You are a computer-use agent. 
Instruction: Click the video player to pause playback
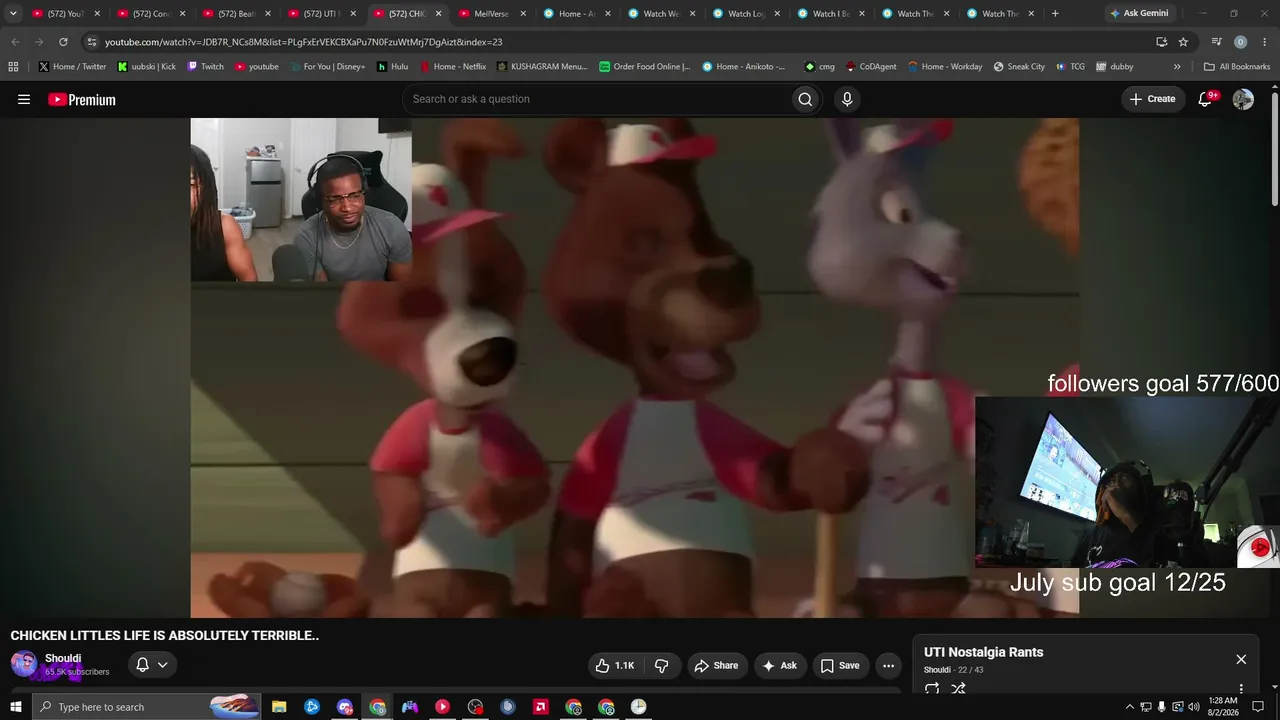pos(634,367)
